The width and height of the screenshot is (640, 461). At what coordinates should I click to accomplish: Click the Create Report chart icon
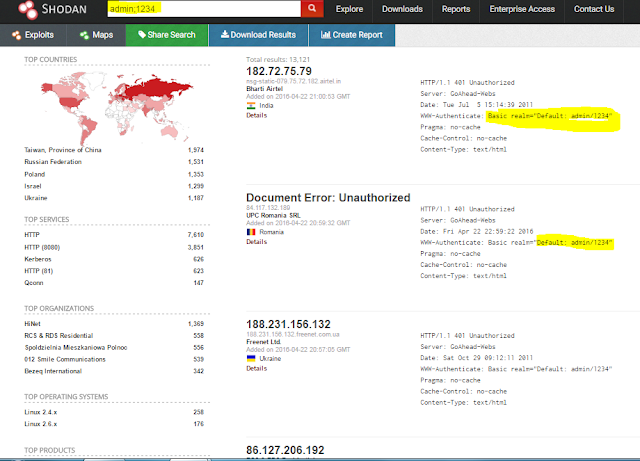tap(325, 35)
